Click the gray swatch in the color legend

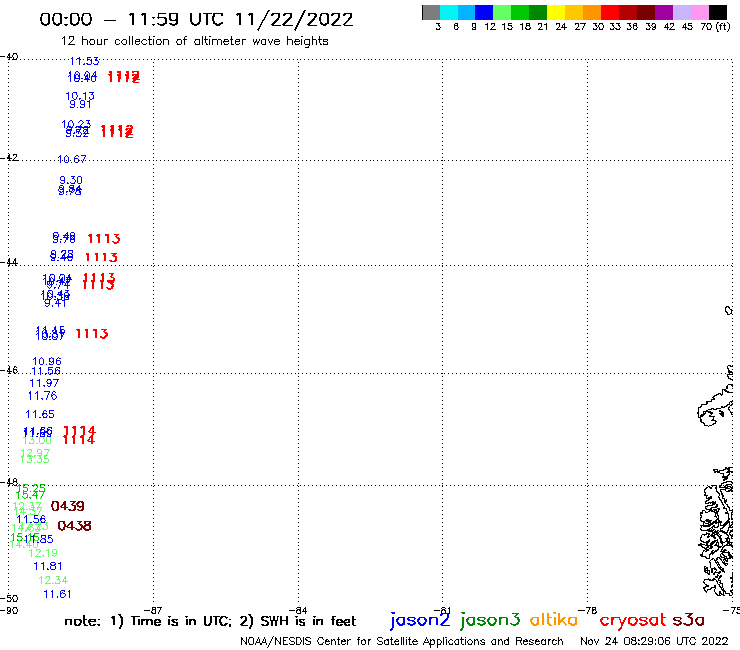click(431, 13)
